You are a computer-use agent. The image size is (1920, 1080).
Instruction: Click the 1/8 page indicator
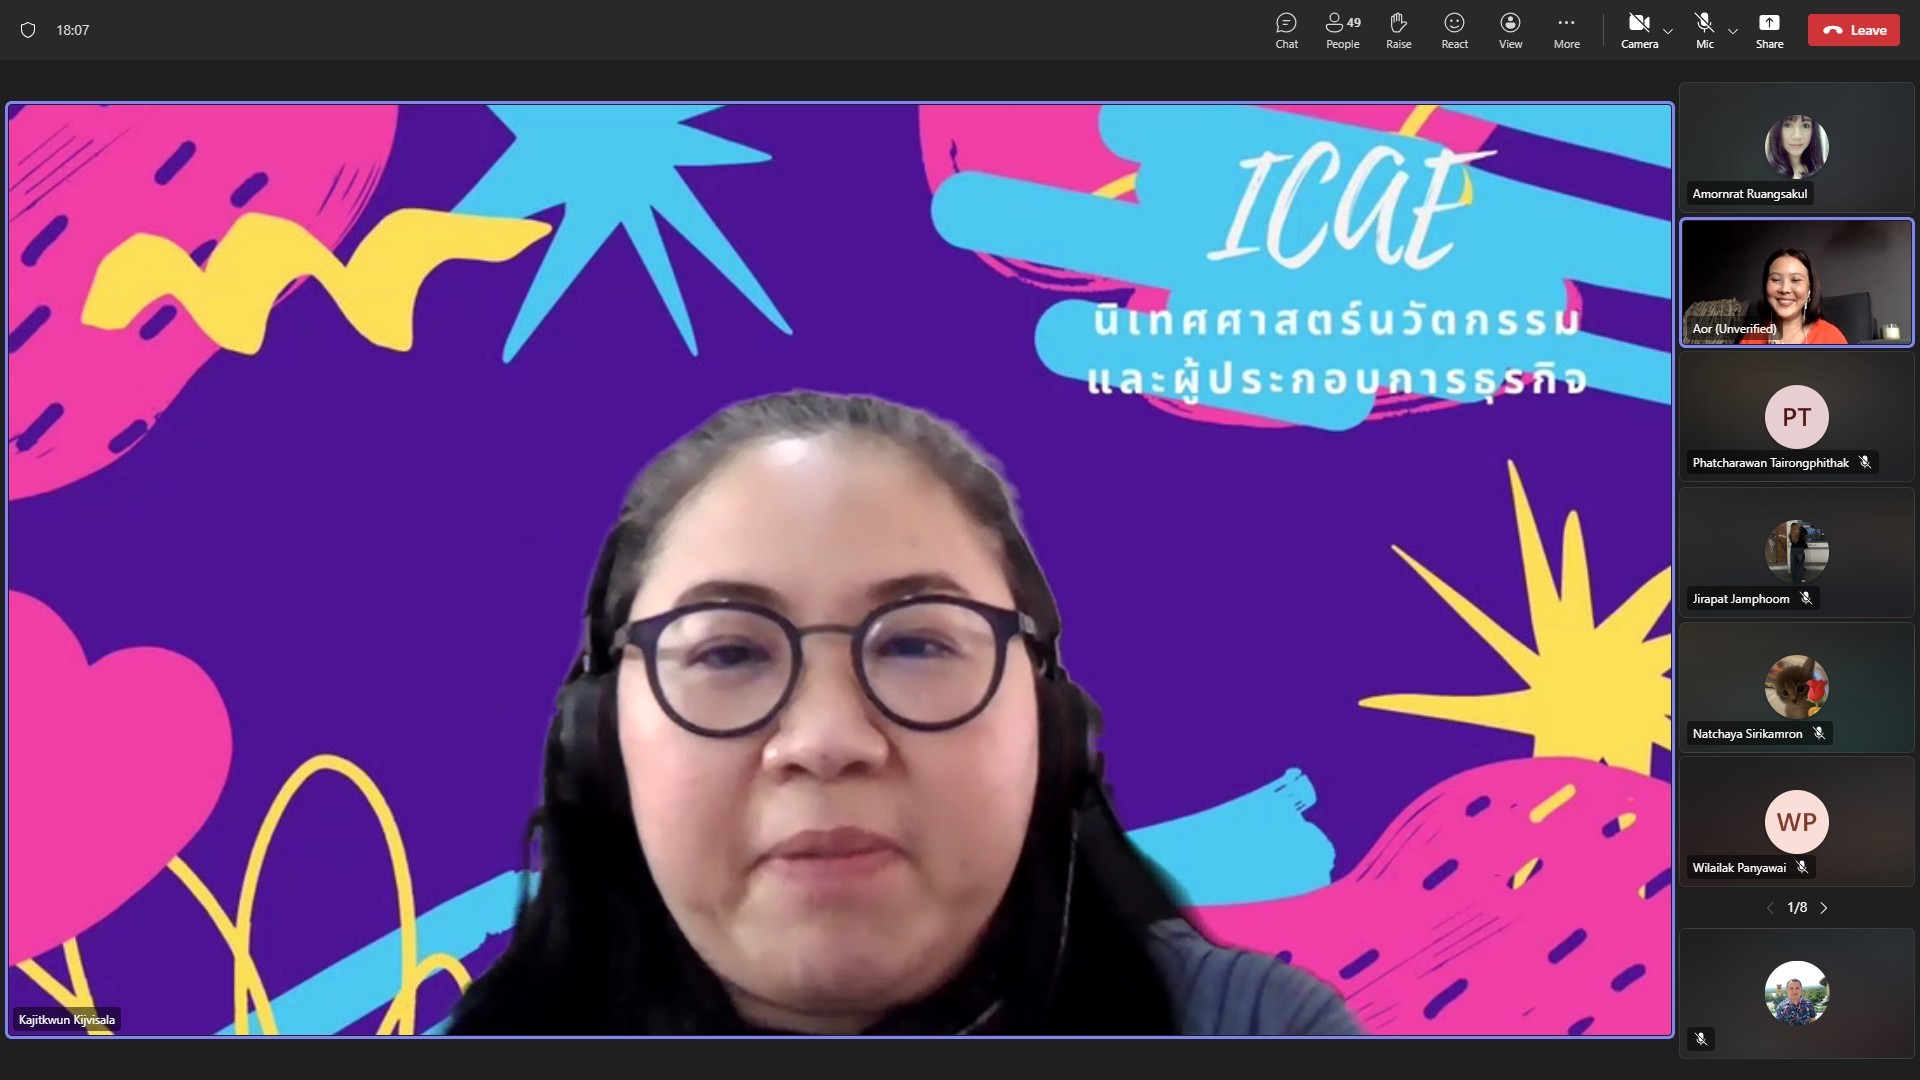coord(1797,908)
